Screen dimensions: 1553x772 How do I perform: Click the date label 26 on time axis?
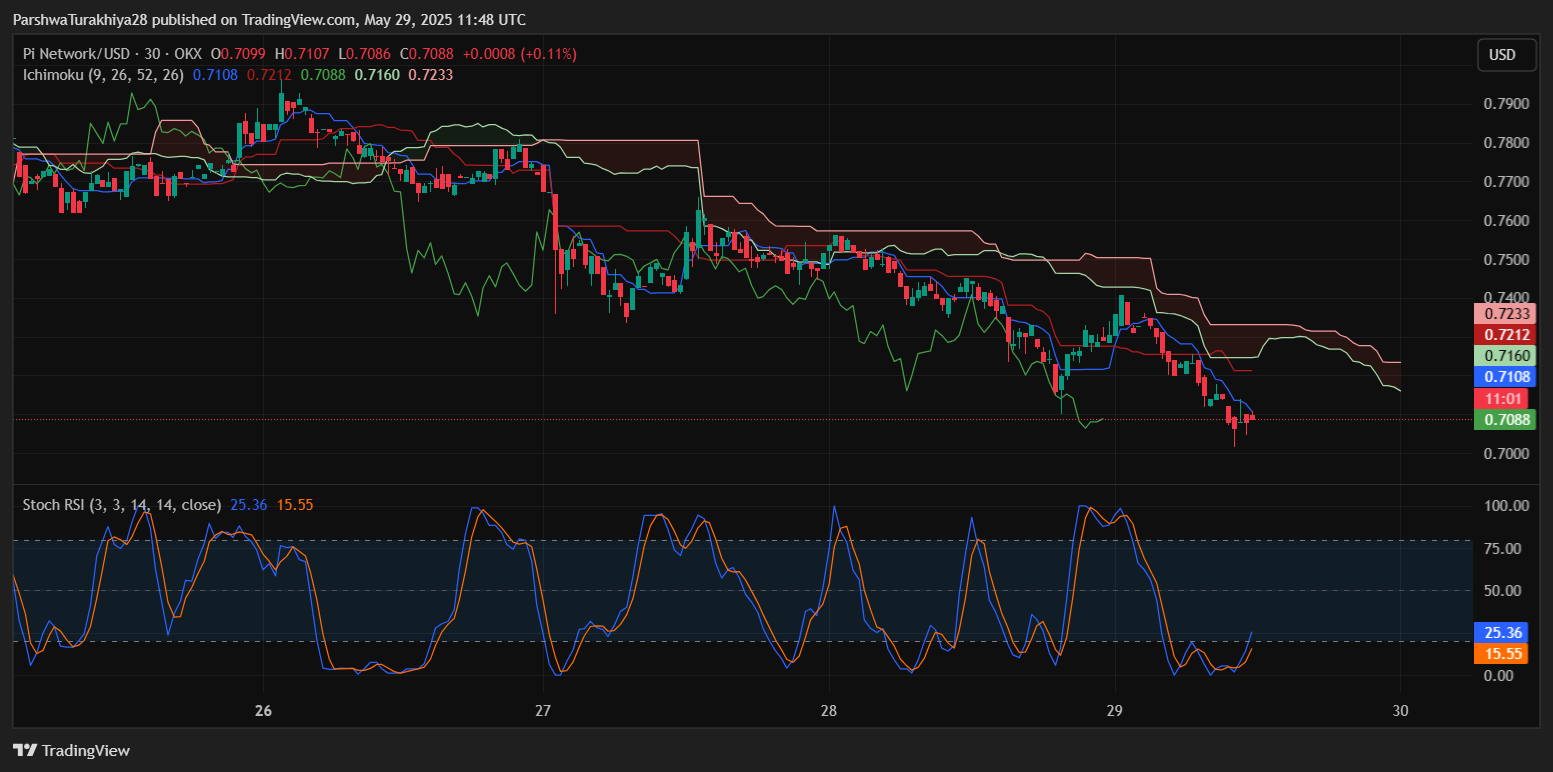[264, 711]
